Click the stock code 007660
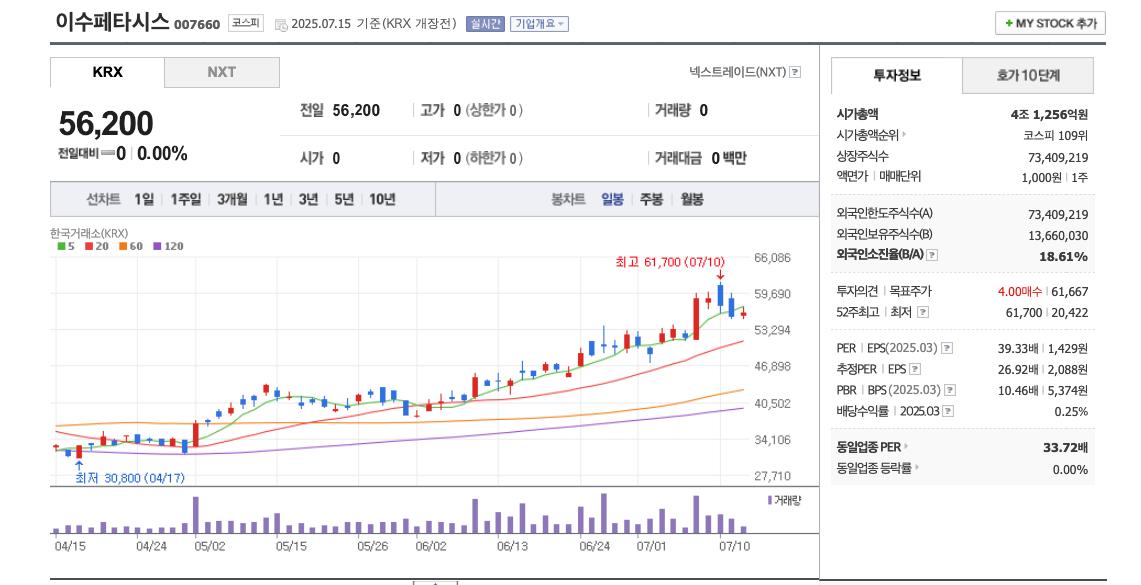The image size is (1141, 585). [196, 25]
